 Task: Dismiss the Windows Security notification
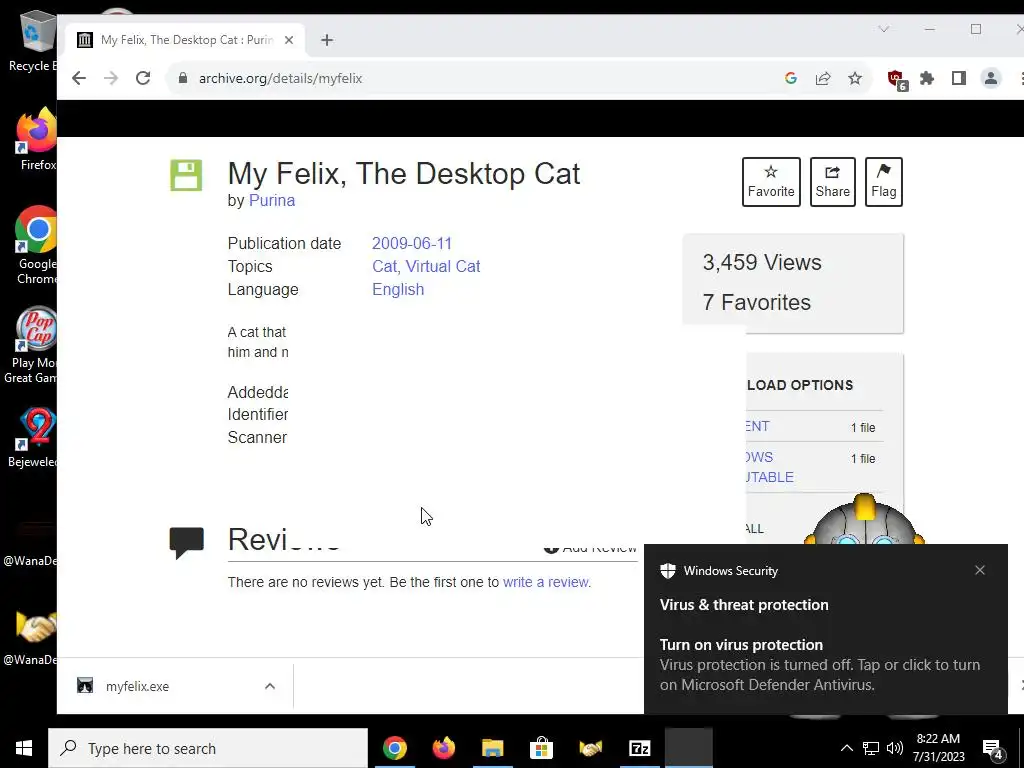pyautogui.click(x=980, y=570)
